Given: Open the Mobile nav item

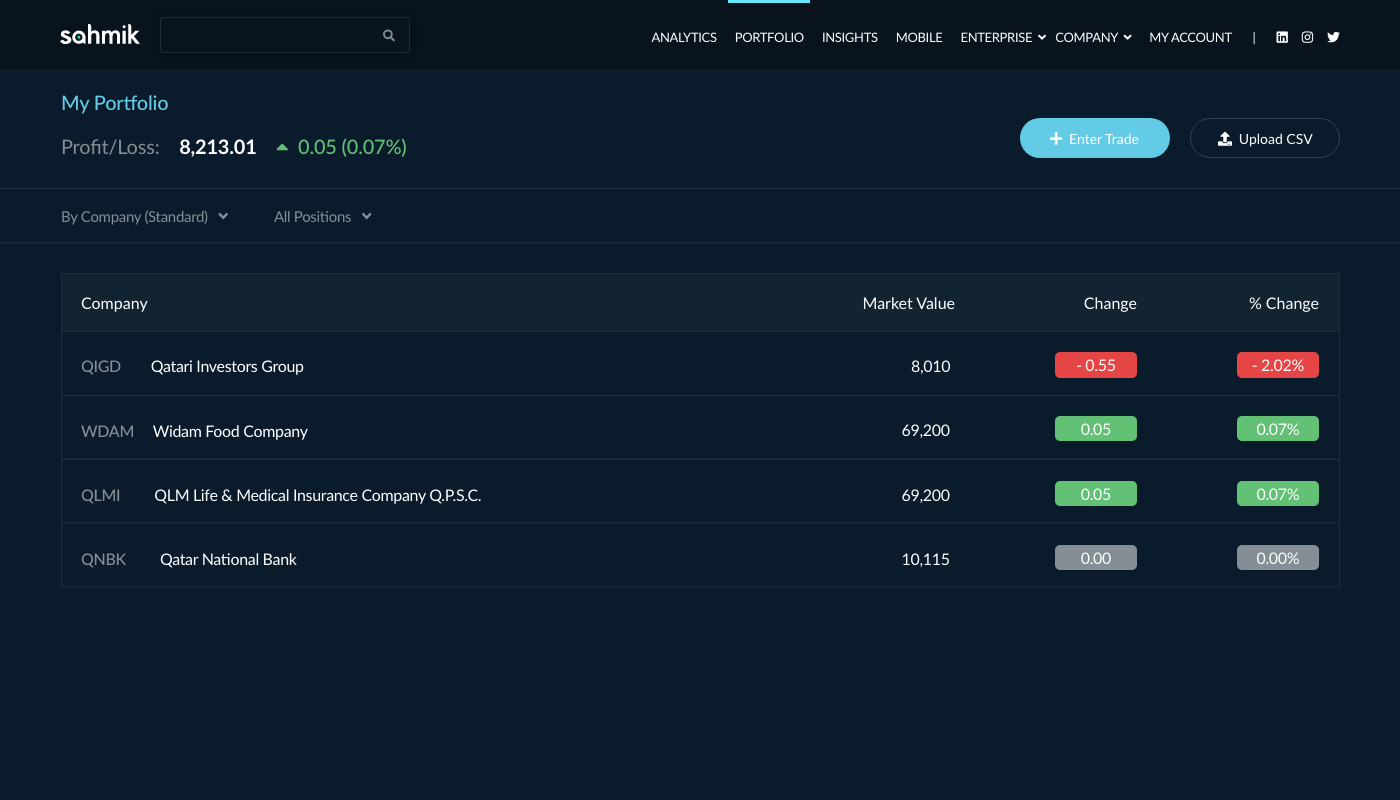Looking at the screenshot, I should 919,37.
